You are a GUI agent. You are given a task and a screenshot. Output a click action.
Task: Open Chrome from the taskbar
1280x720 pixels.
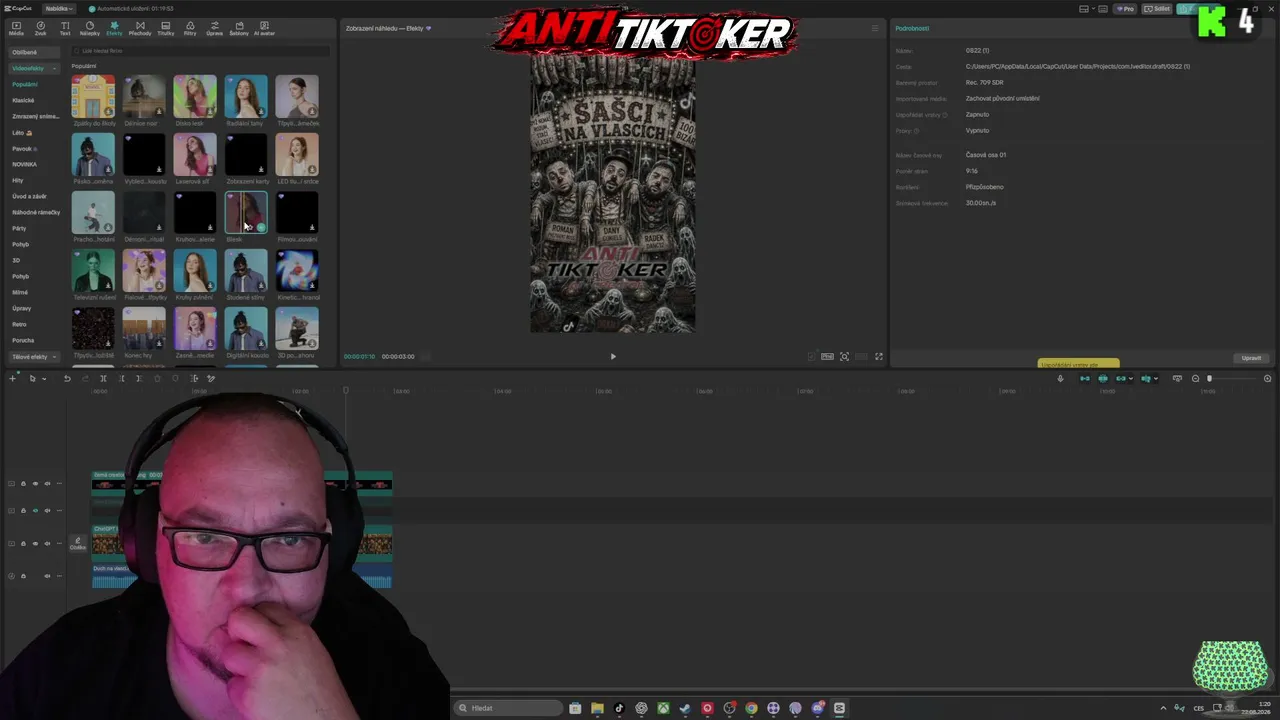(751, 708)
